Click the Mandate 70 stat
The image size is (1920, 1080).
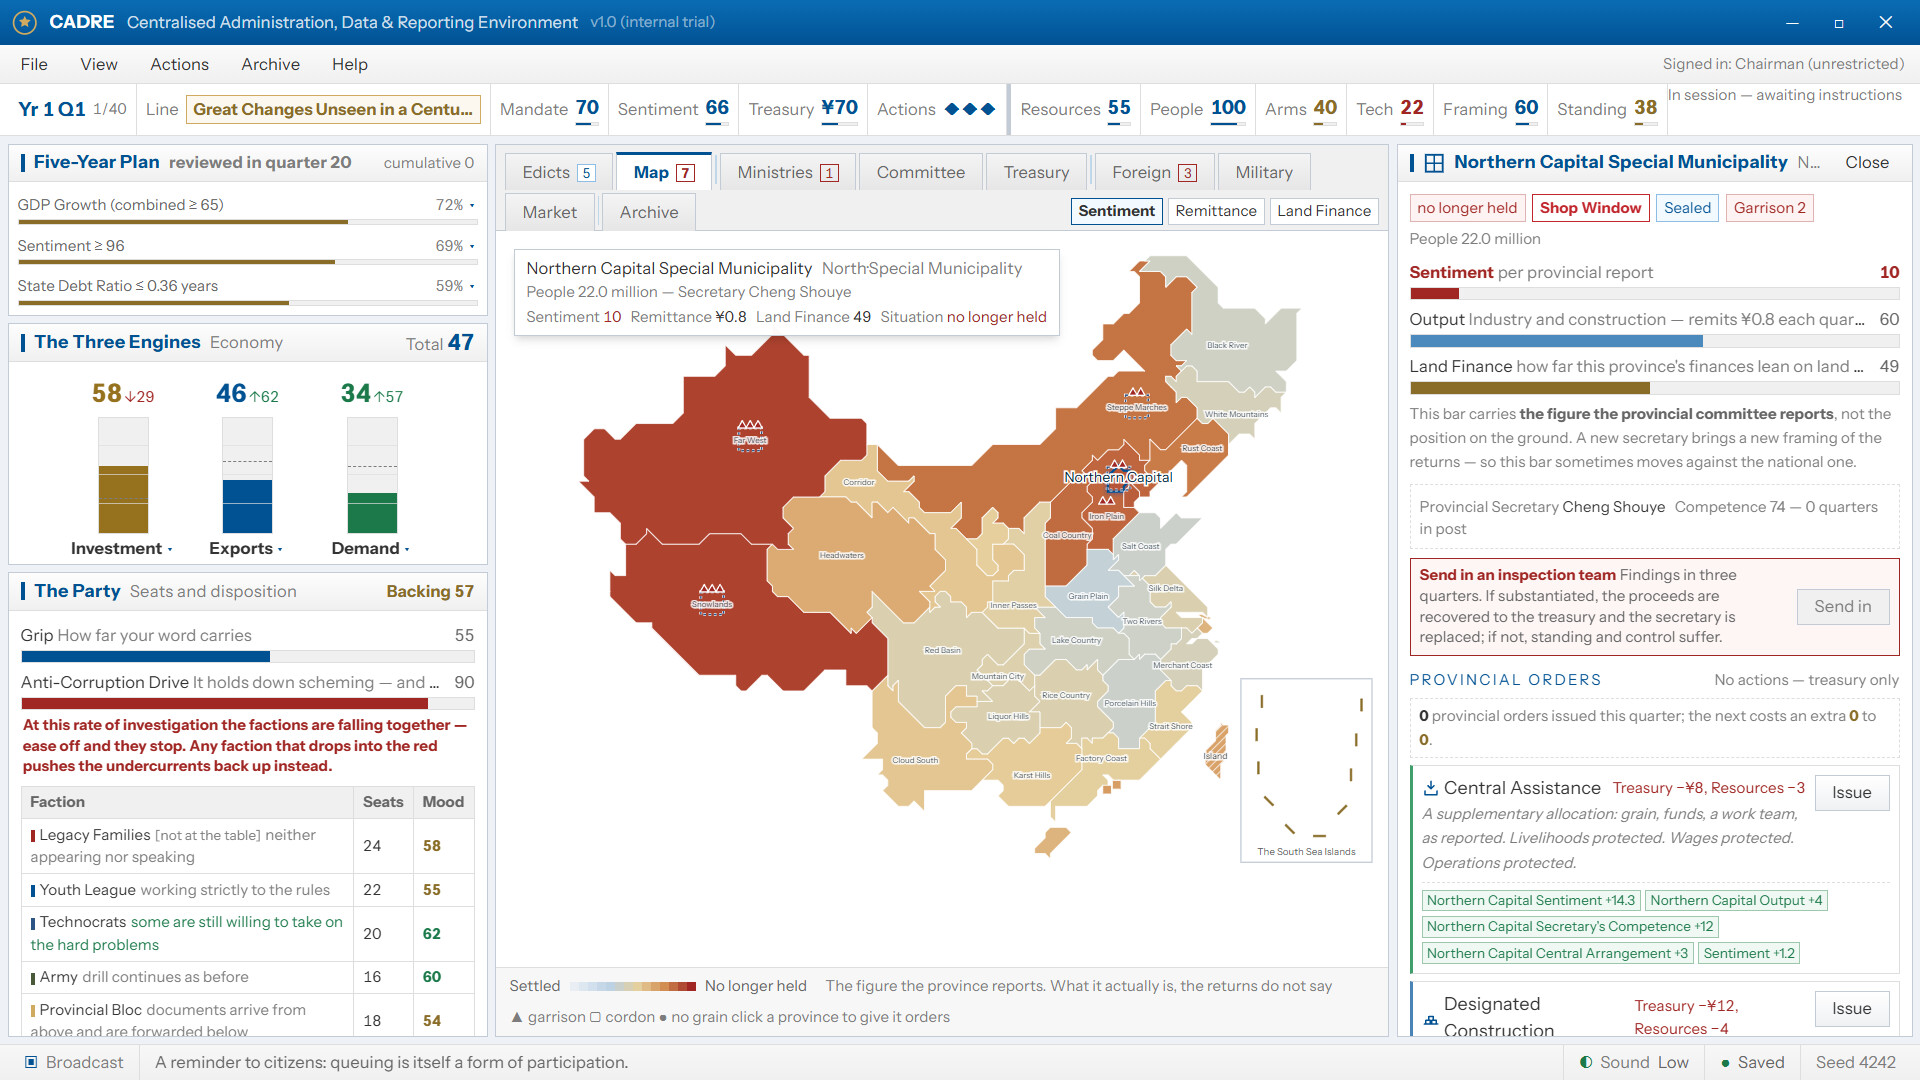[549, 109]
